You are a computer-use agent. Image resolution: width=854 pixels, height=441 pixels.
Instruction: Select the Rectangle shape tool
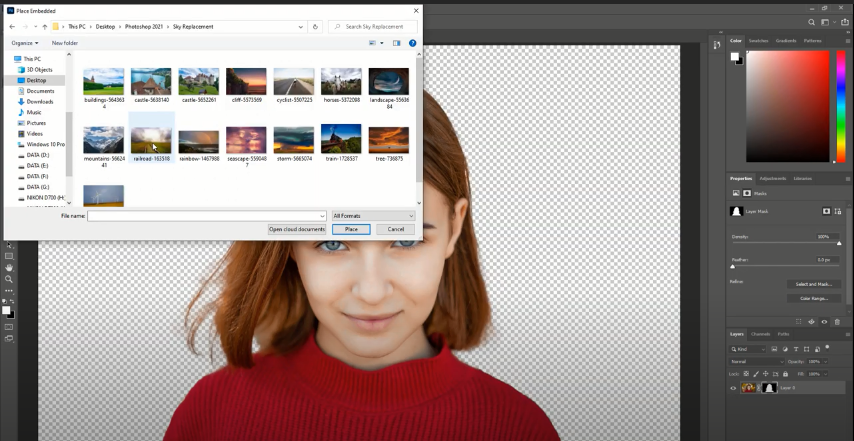[9, 255]
